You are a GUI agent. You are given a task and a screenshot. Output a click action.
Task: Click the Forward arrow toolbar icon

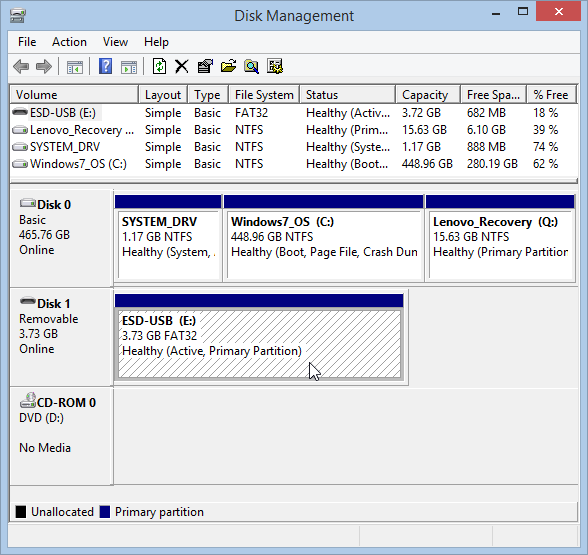click(x=44, y=67)
